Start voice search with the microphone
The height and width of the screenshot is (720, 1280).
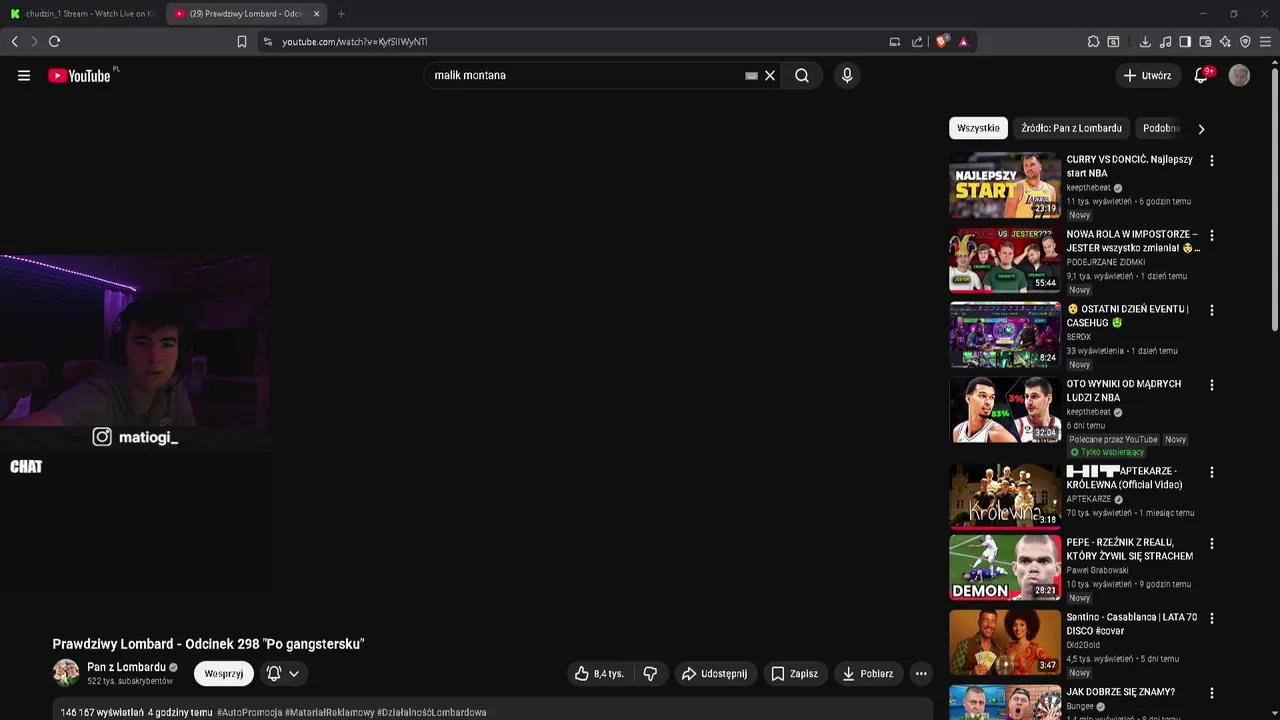coord(847,75)
